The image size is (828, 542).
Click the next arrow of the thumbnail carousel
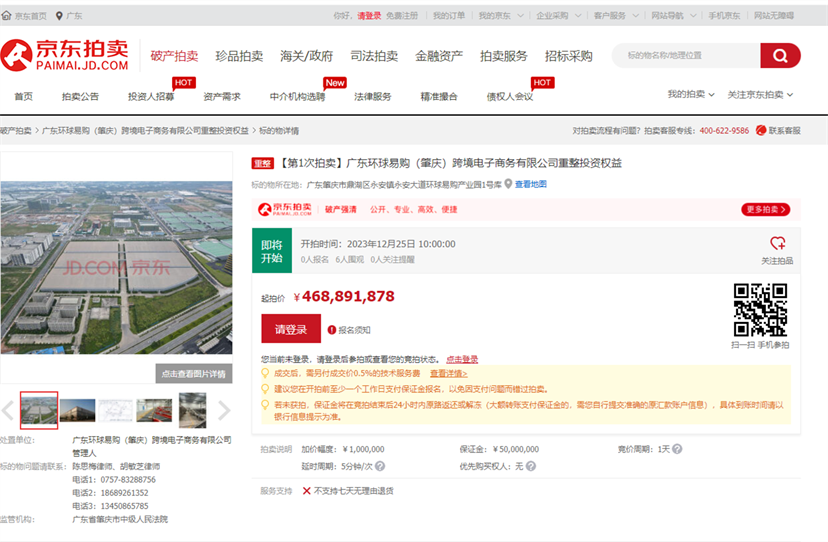click(224, 410)
